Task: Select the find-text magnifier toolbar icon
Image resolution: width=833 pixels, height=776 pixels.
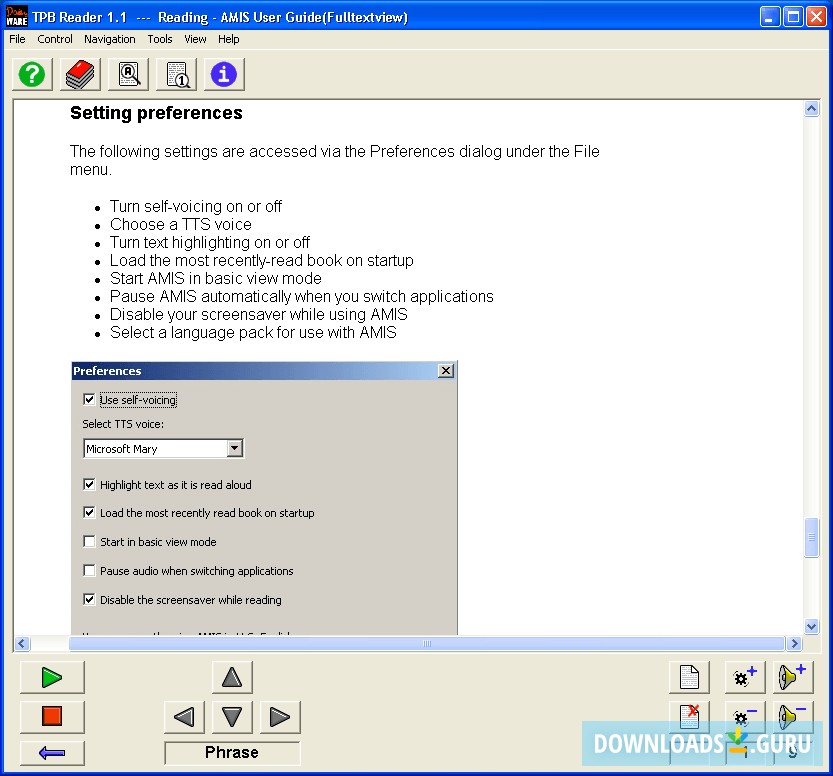Action: pos(128,74)
